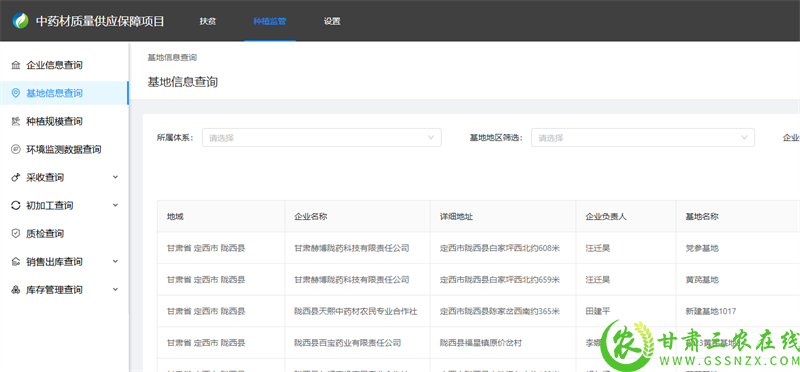Click the 质检查询 shield icon

(16, 233)
